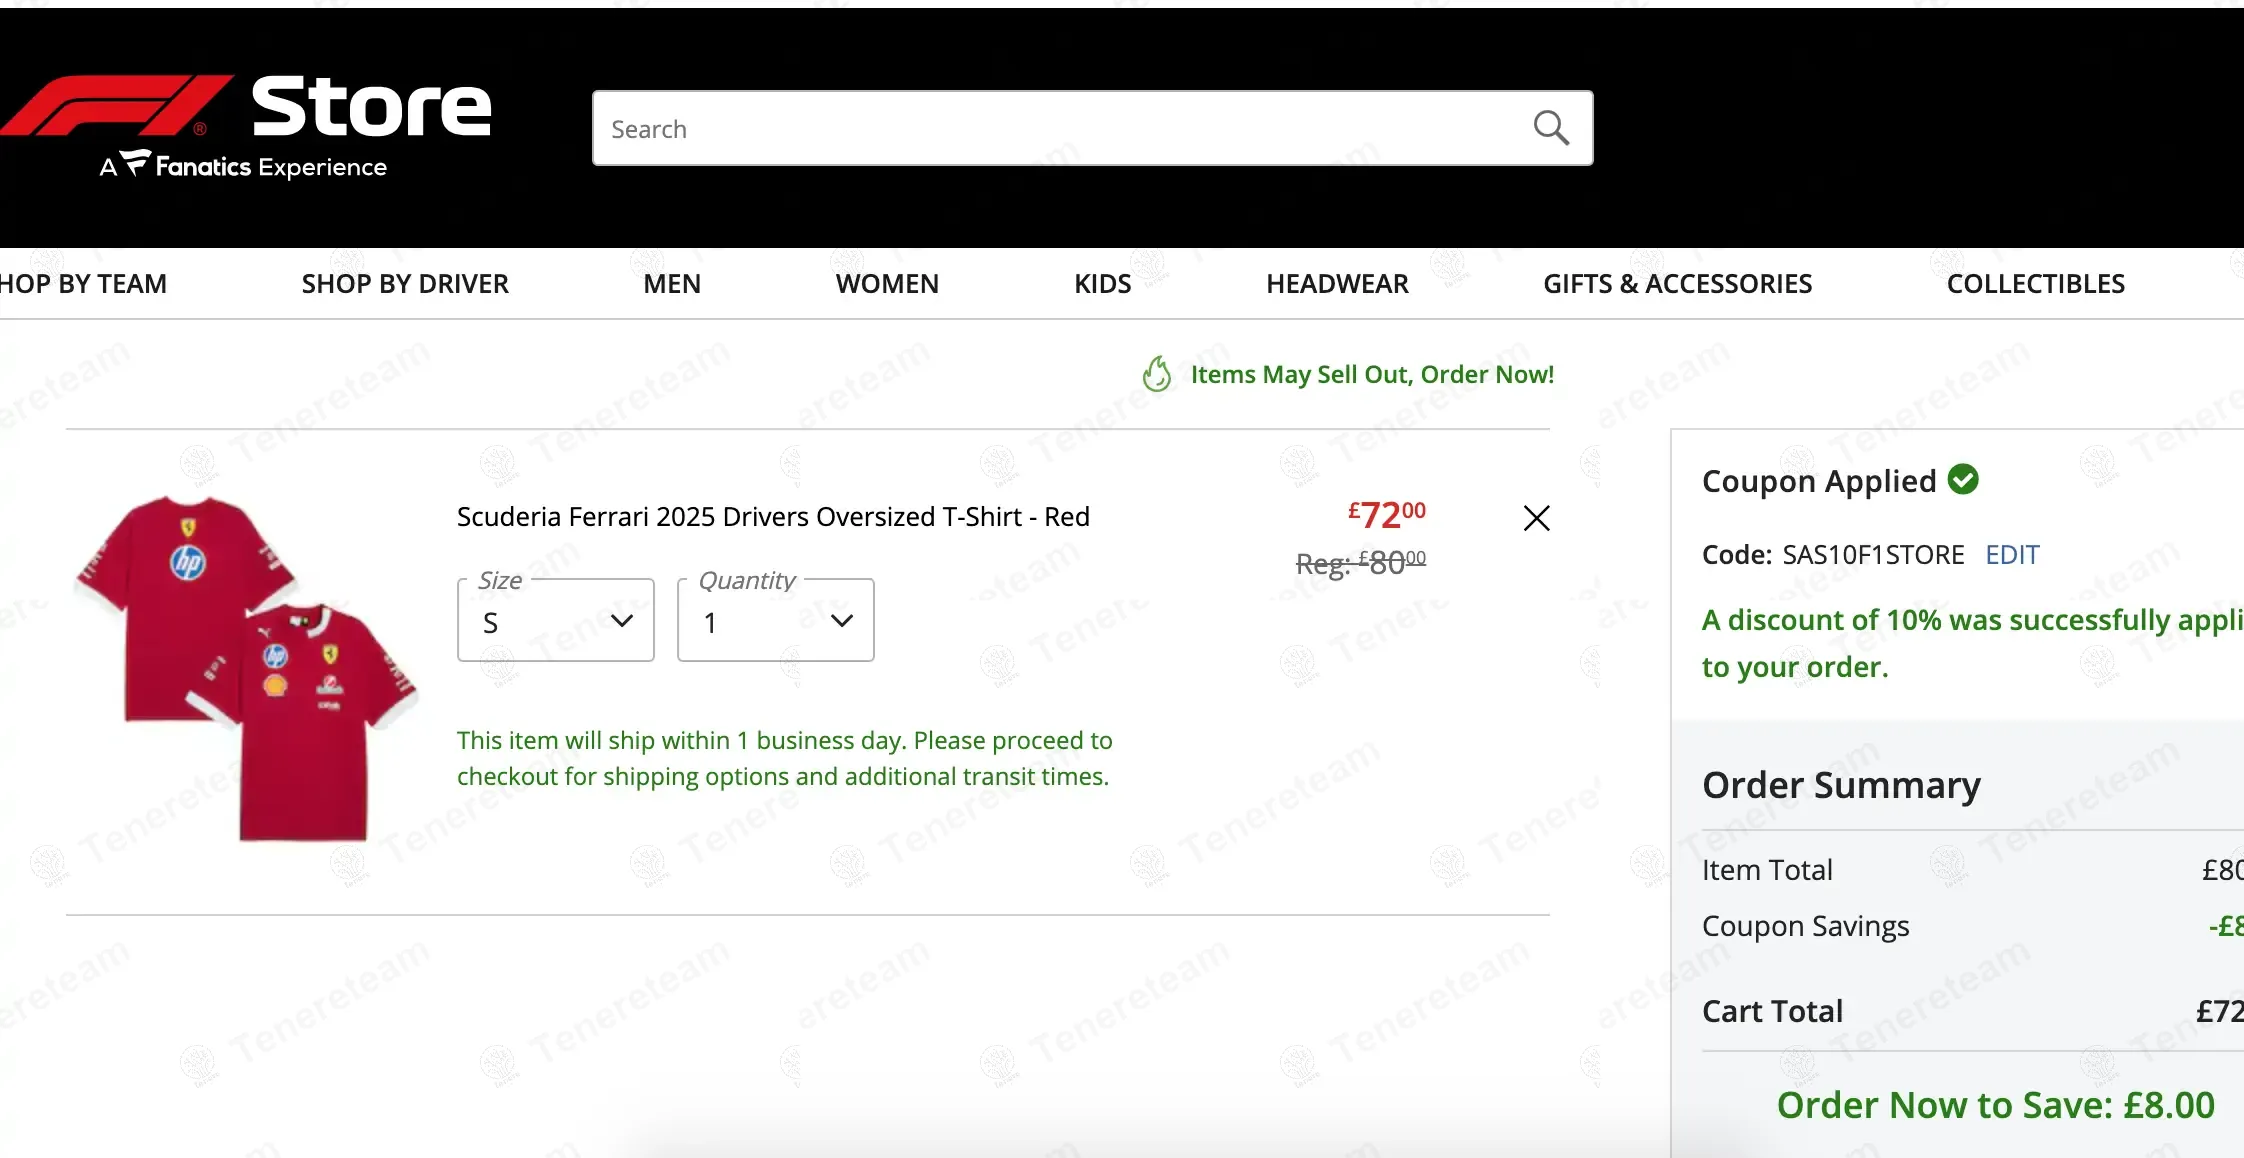Click the Items May Sell Out notice
The width and height of the screenshot is (2244, 1158).
coord(1371,375)
